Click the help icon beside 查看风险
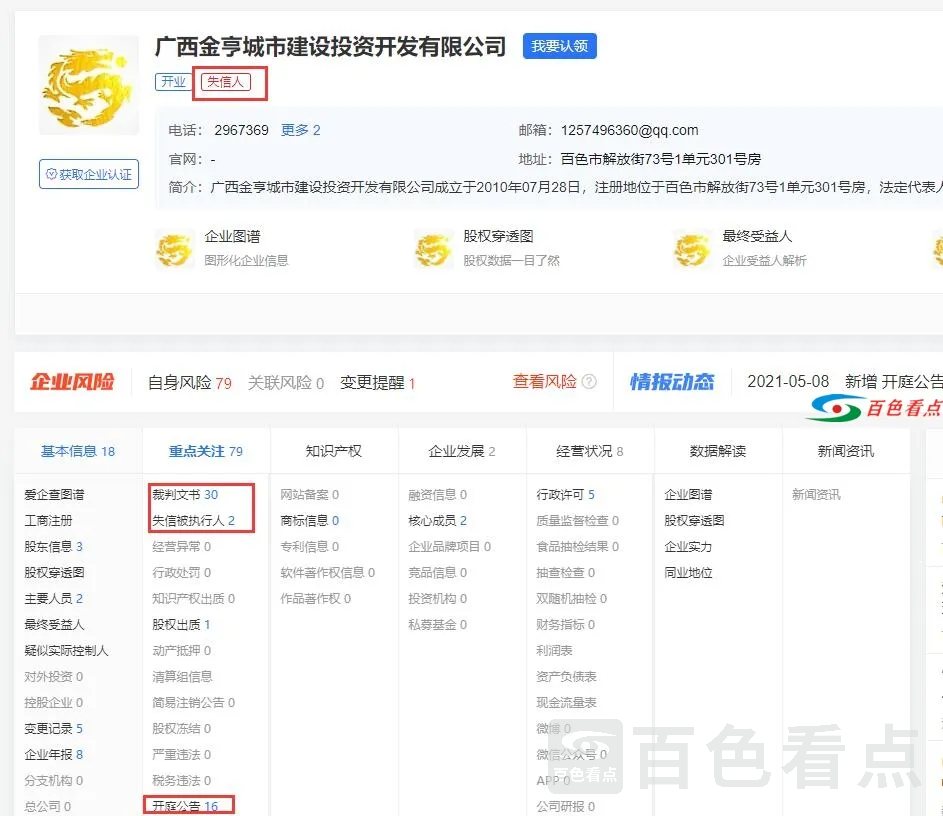The image size is (943, 816). point(589,382)
